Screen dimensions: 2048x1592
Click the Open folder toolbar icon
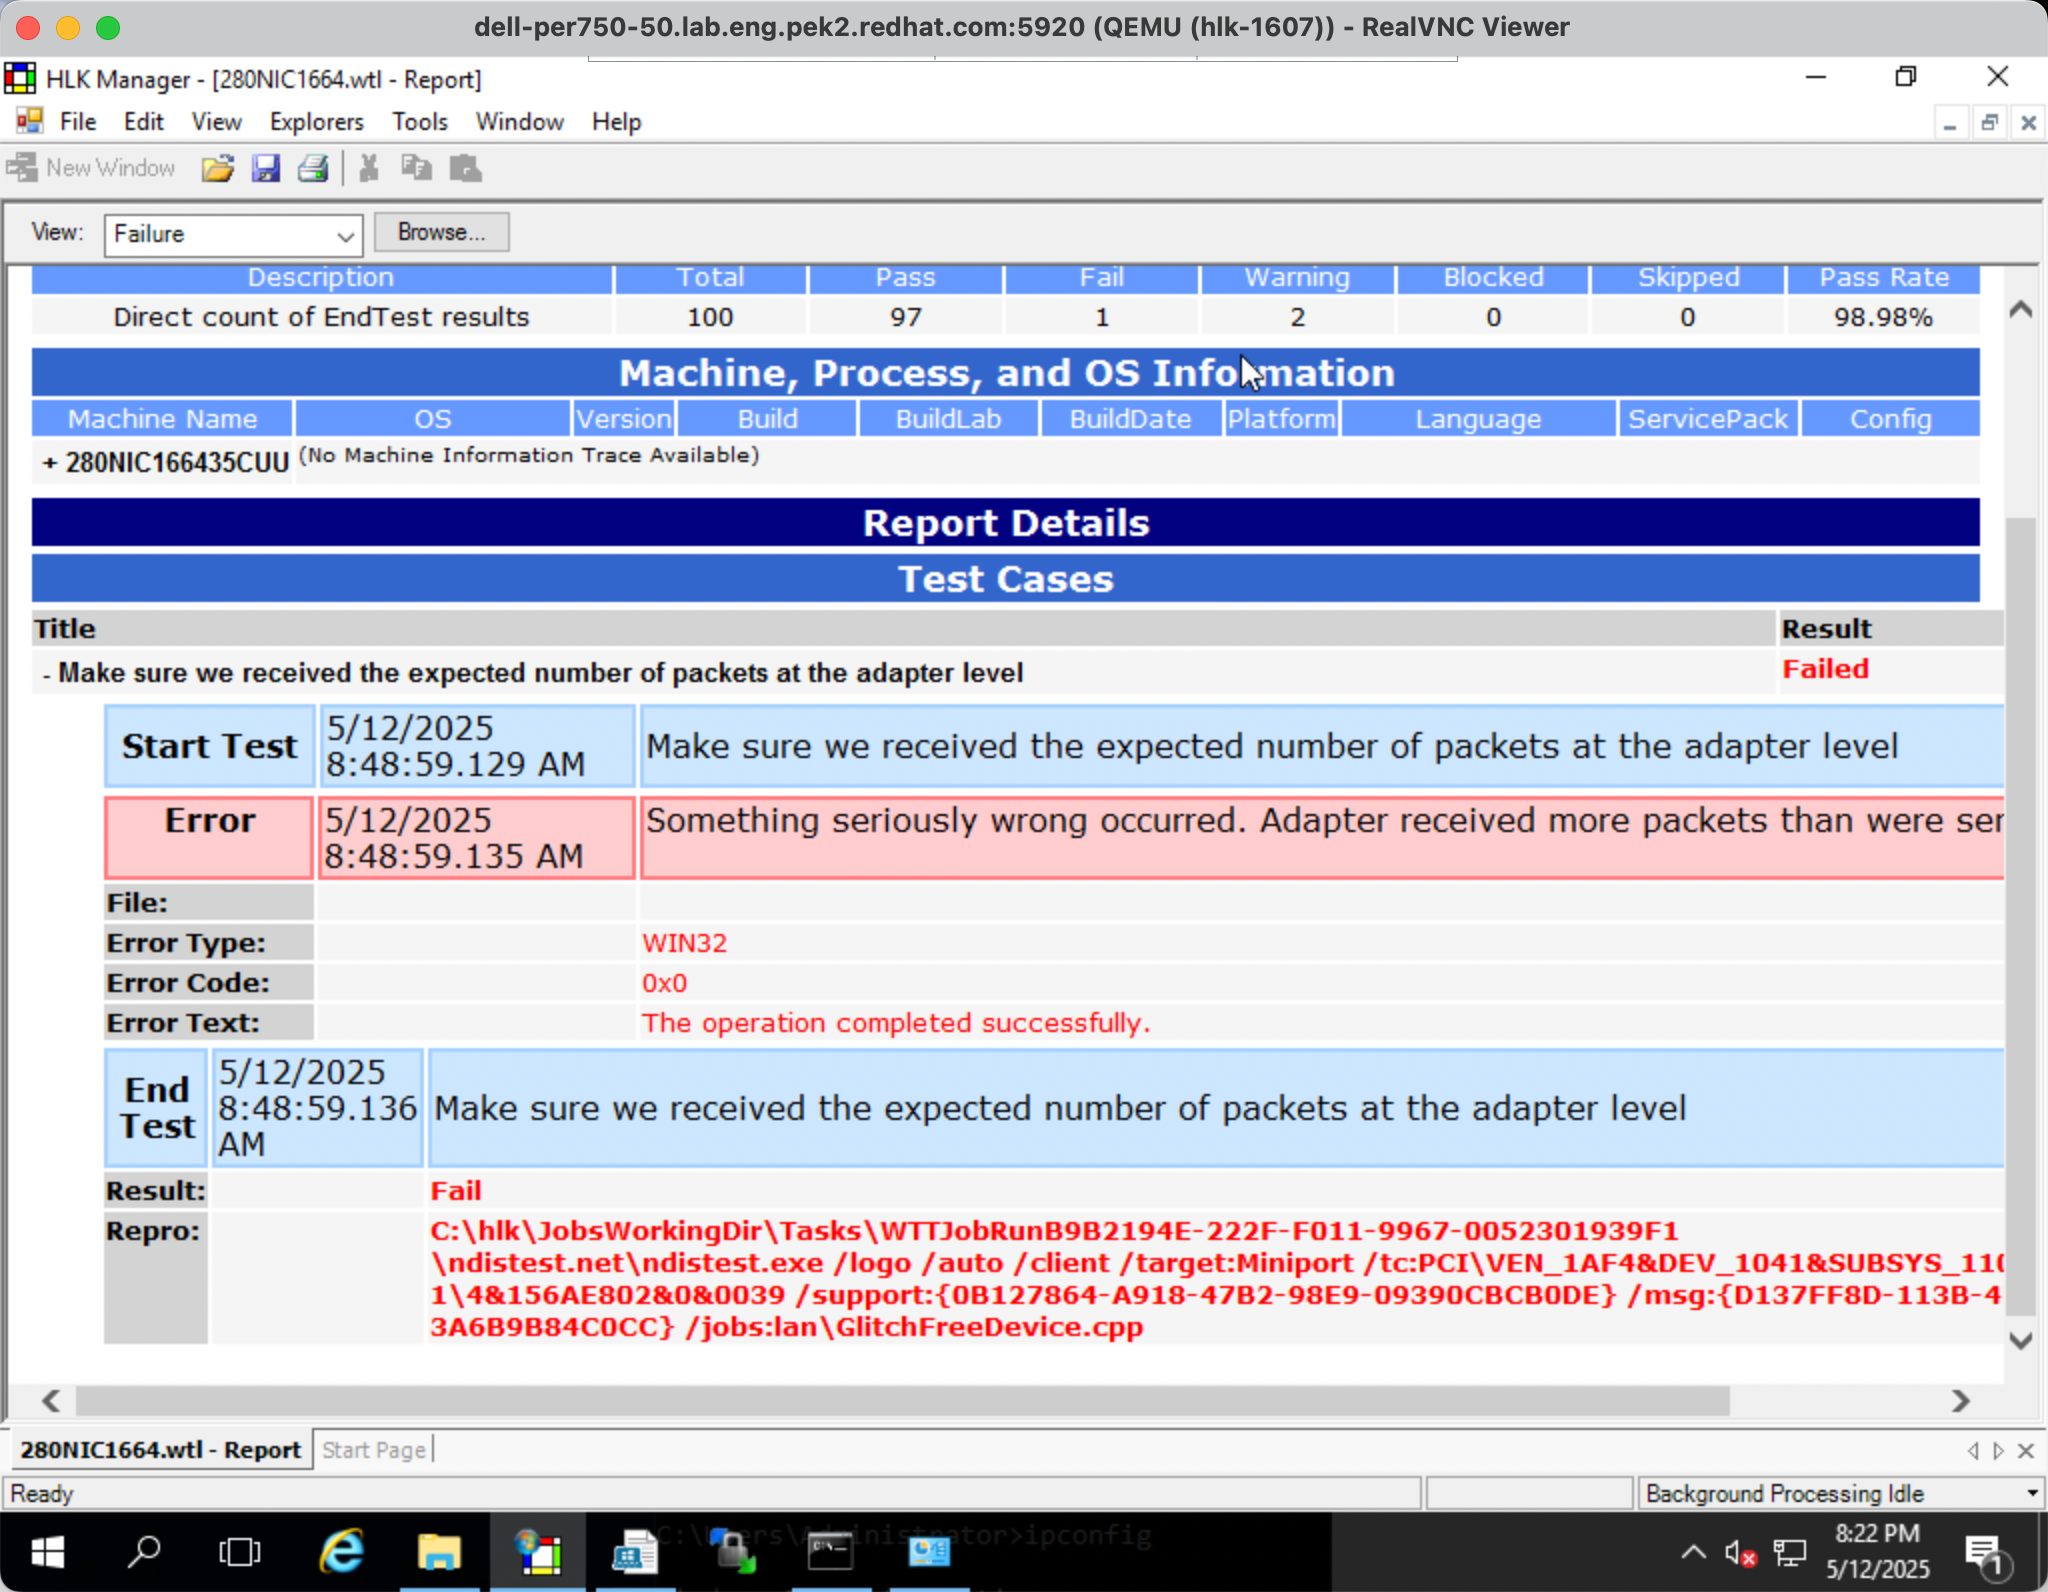pos(217,168)
